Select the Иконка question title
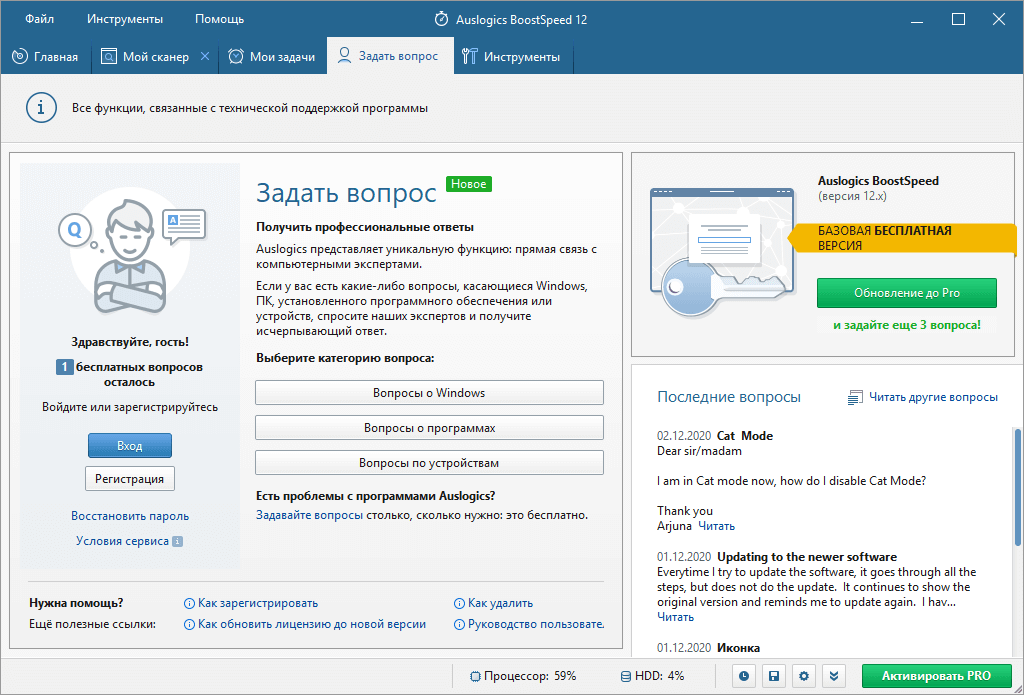The image size is (1024, 695). [738, 648]
